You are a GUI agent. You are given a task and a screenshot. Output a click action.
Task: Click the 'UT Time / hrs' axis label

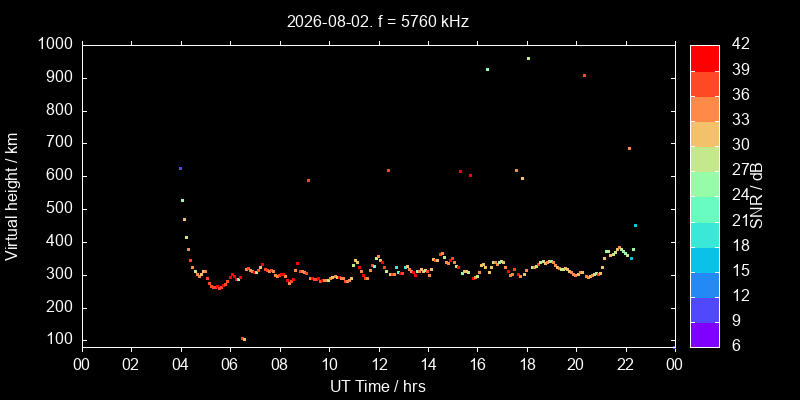(378, 386)
